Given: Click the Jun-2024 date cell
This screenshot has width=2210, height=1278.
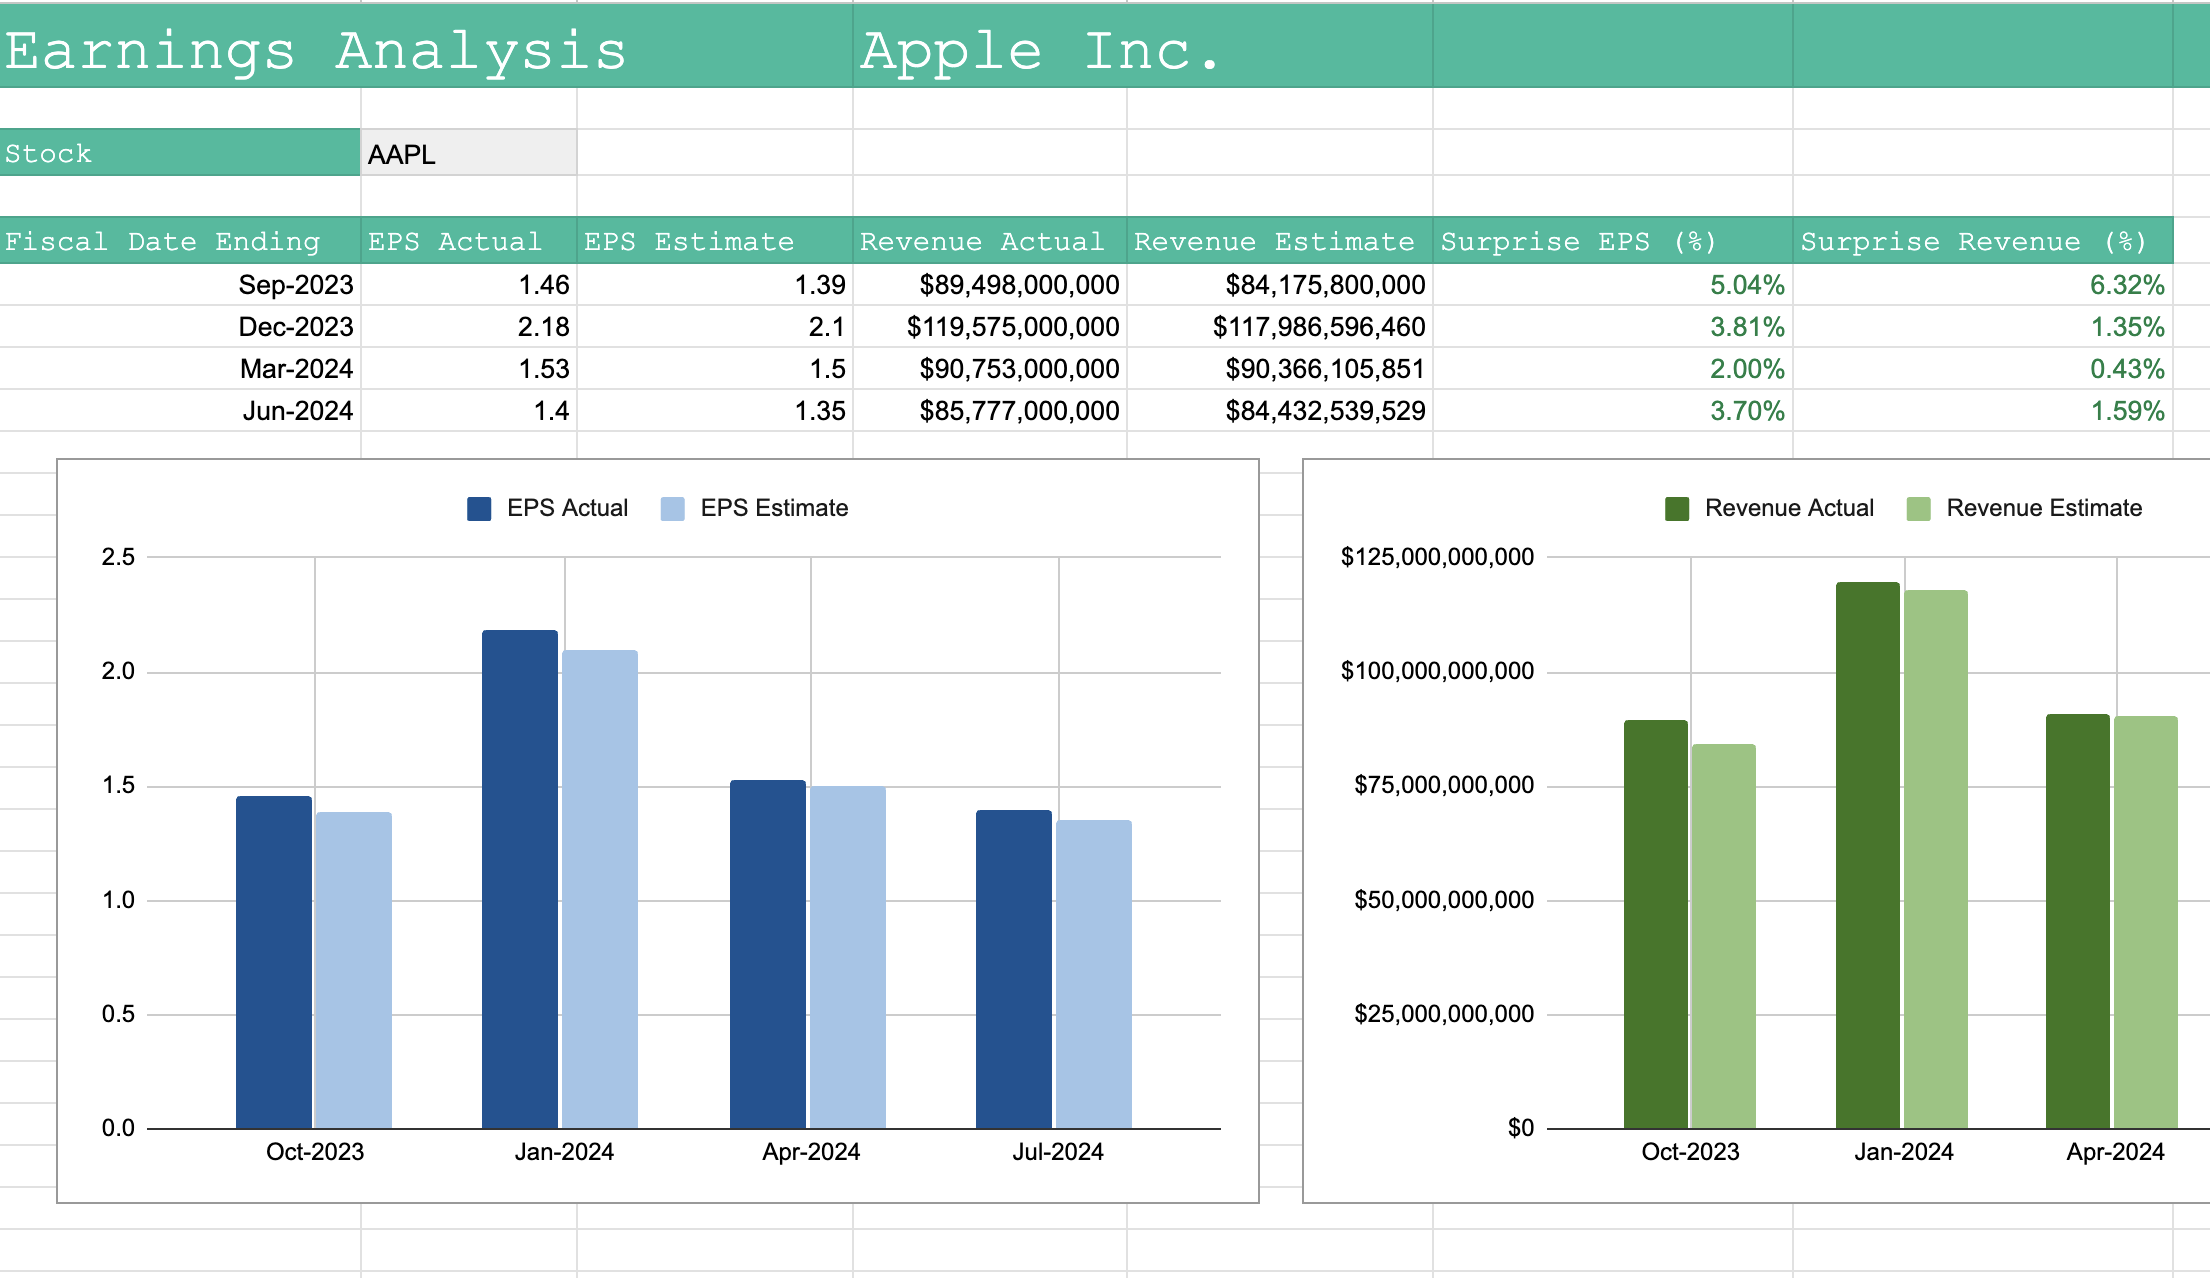Looking at the screenshot, I should pos(180,411).
